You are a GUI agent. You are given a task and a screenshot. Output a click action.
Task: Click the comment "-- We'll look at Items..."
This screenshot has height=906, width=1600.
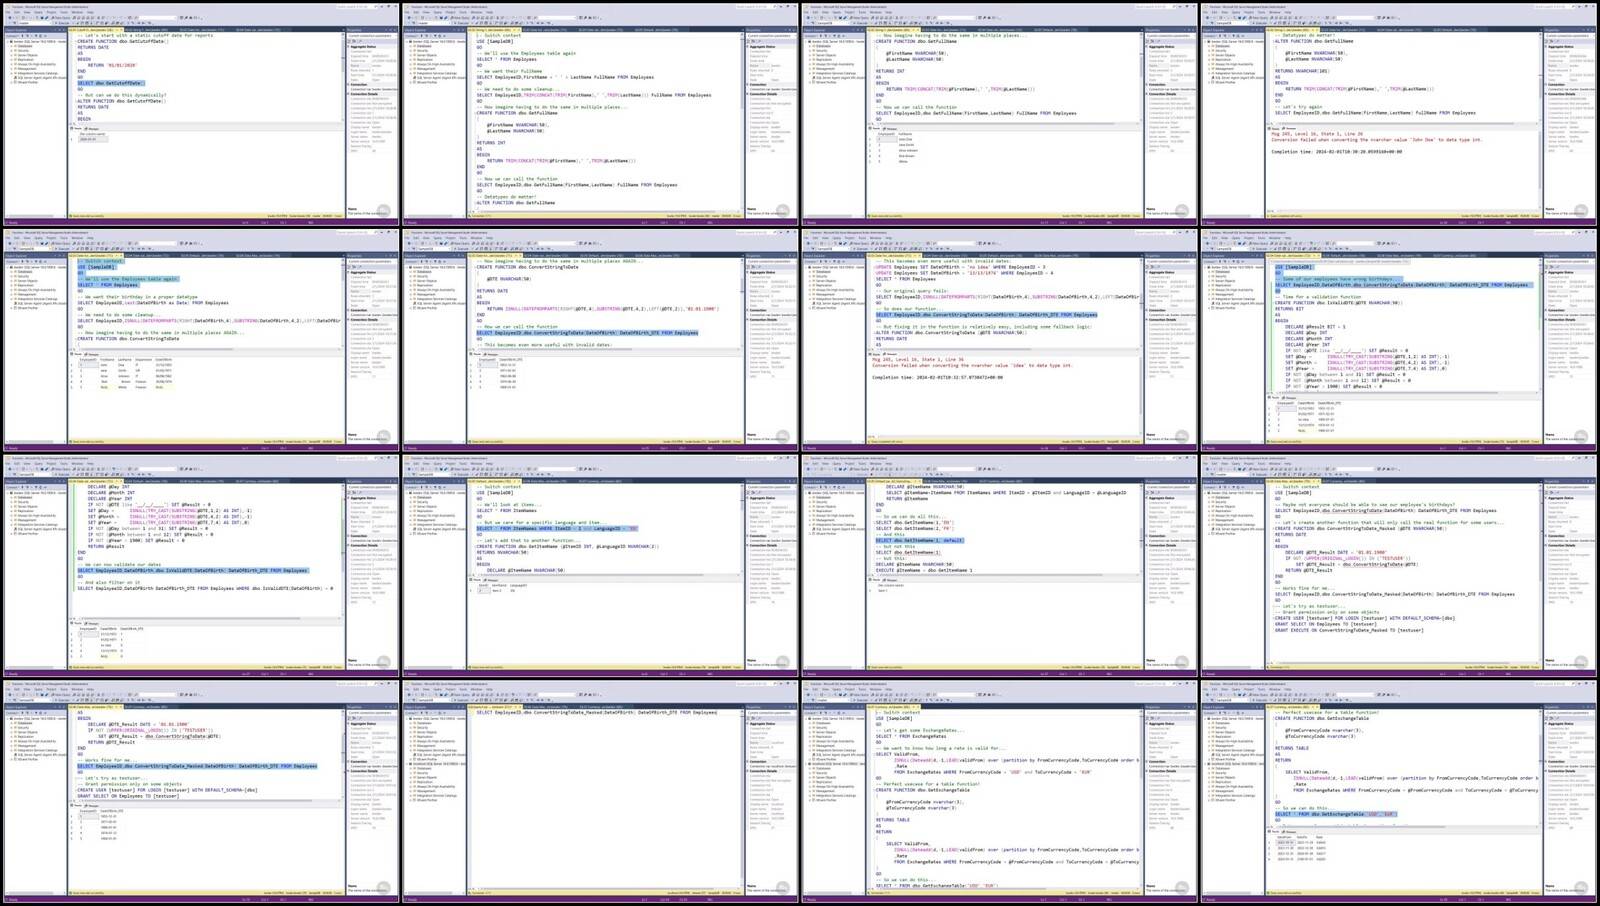coord(507,505)
